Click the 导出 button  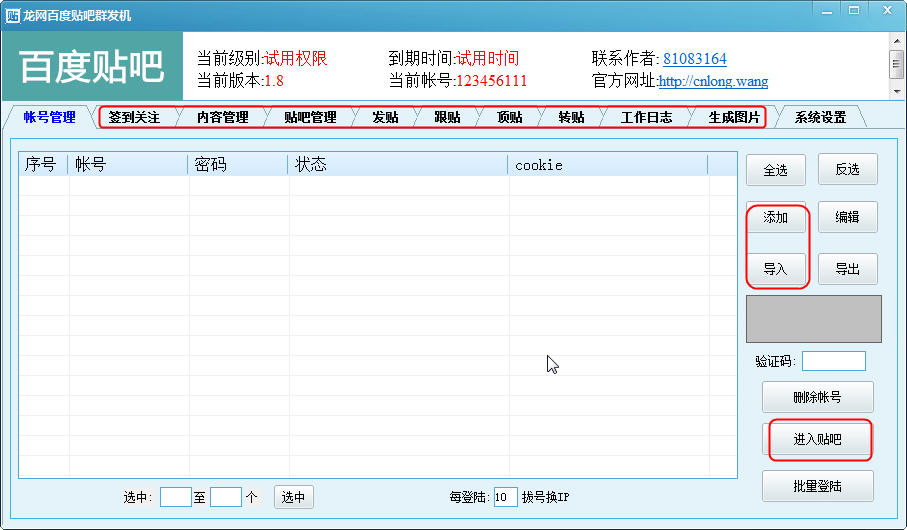click(847, 269)
